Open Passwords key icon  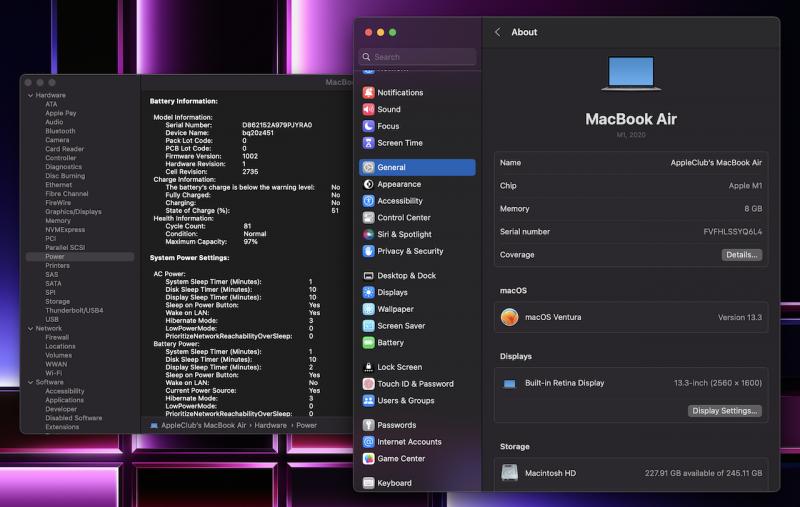[x=368, y=425]
